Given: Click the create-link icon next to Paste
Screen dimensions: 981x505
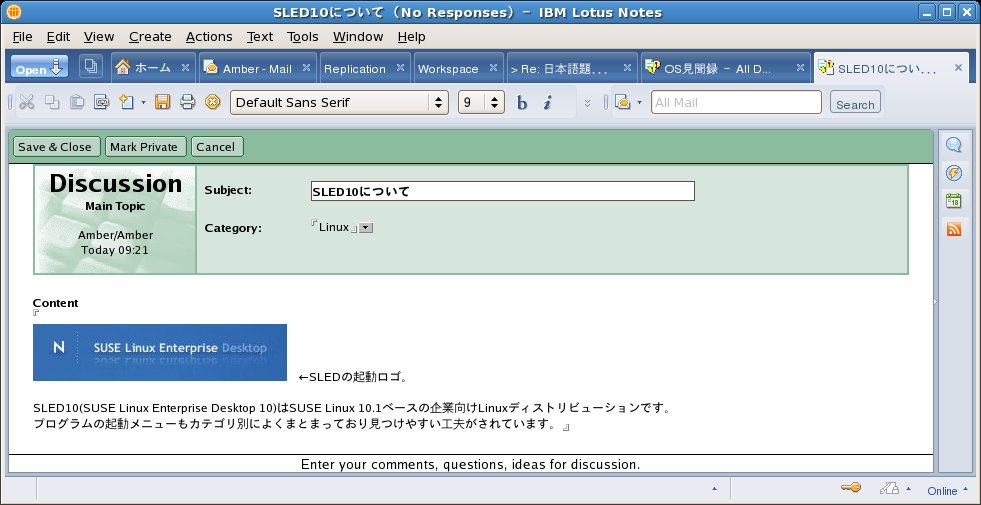Looking at the screenshot, I should (x=101, y=102).
